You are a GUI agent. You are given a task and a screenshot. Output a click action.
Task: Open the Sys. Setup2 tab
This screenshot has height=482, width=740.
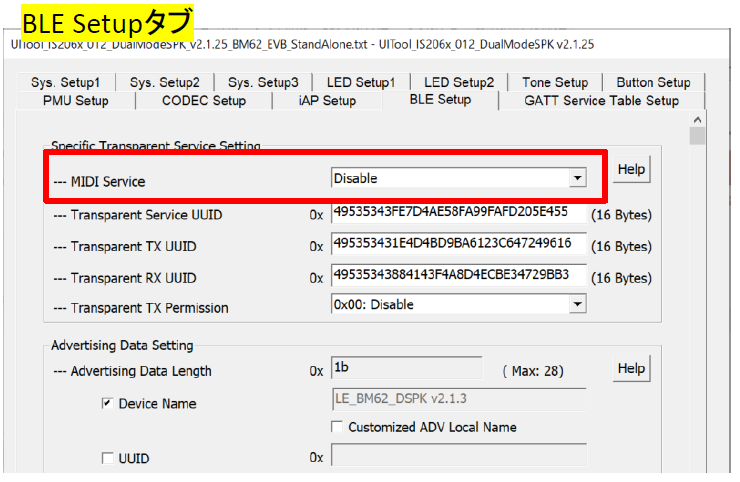click(164, 82)
